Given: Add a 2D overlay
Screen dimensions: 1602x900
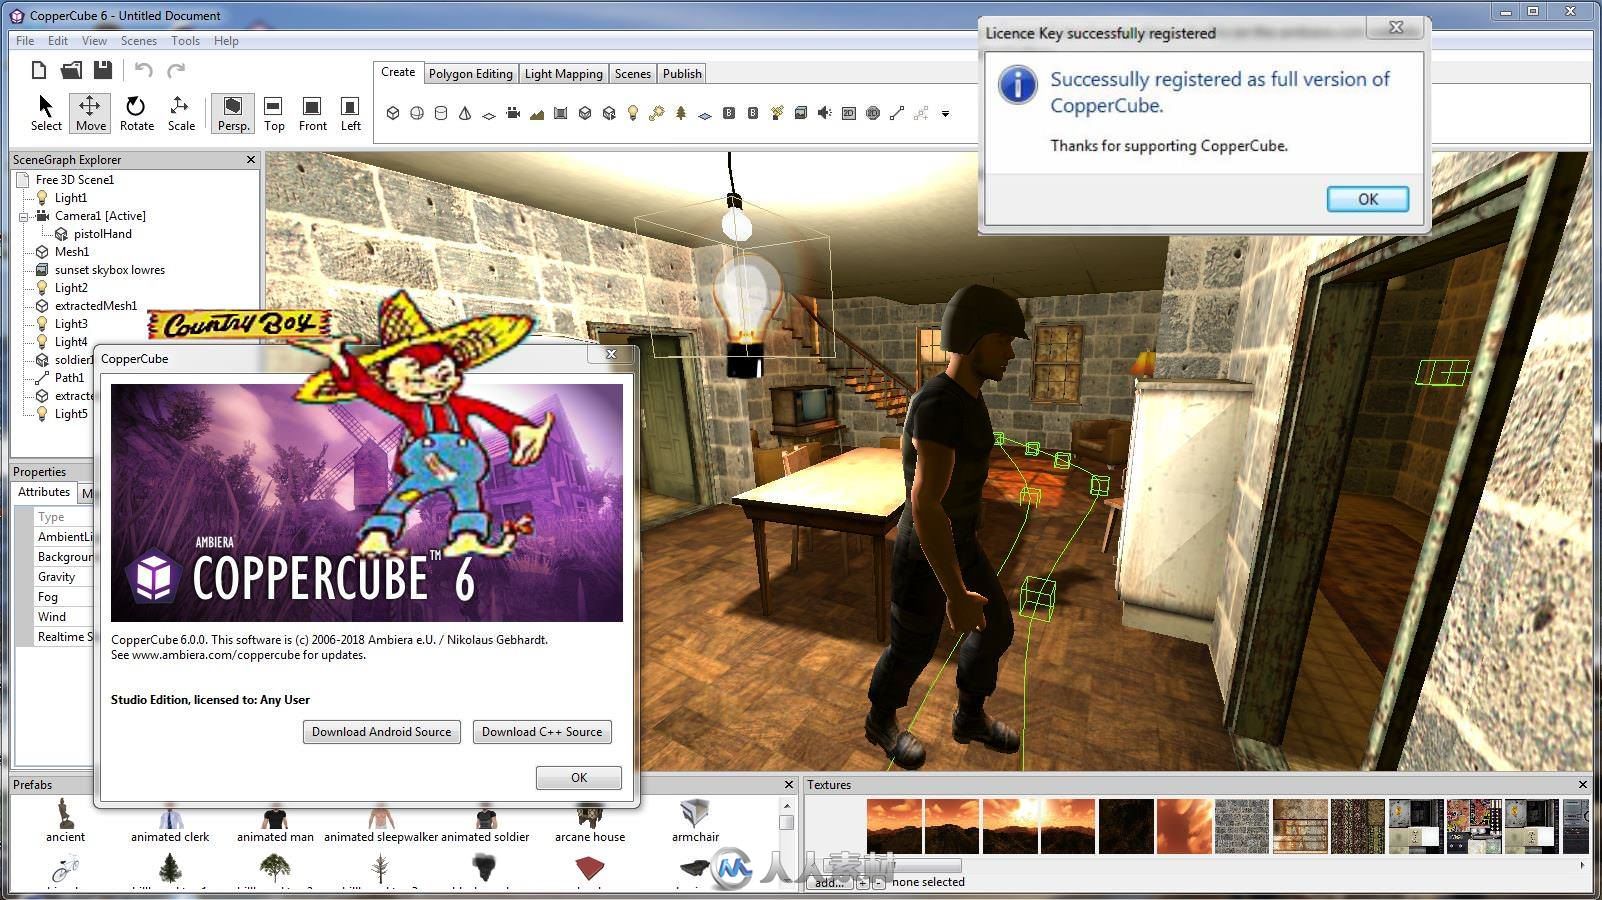Looking at the screenshot, I should [x=849, y=113].
